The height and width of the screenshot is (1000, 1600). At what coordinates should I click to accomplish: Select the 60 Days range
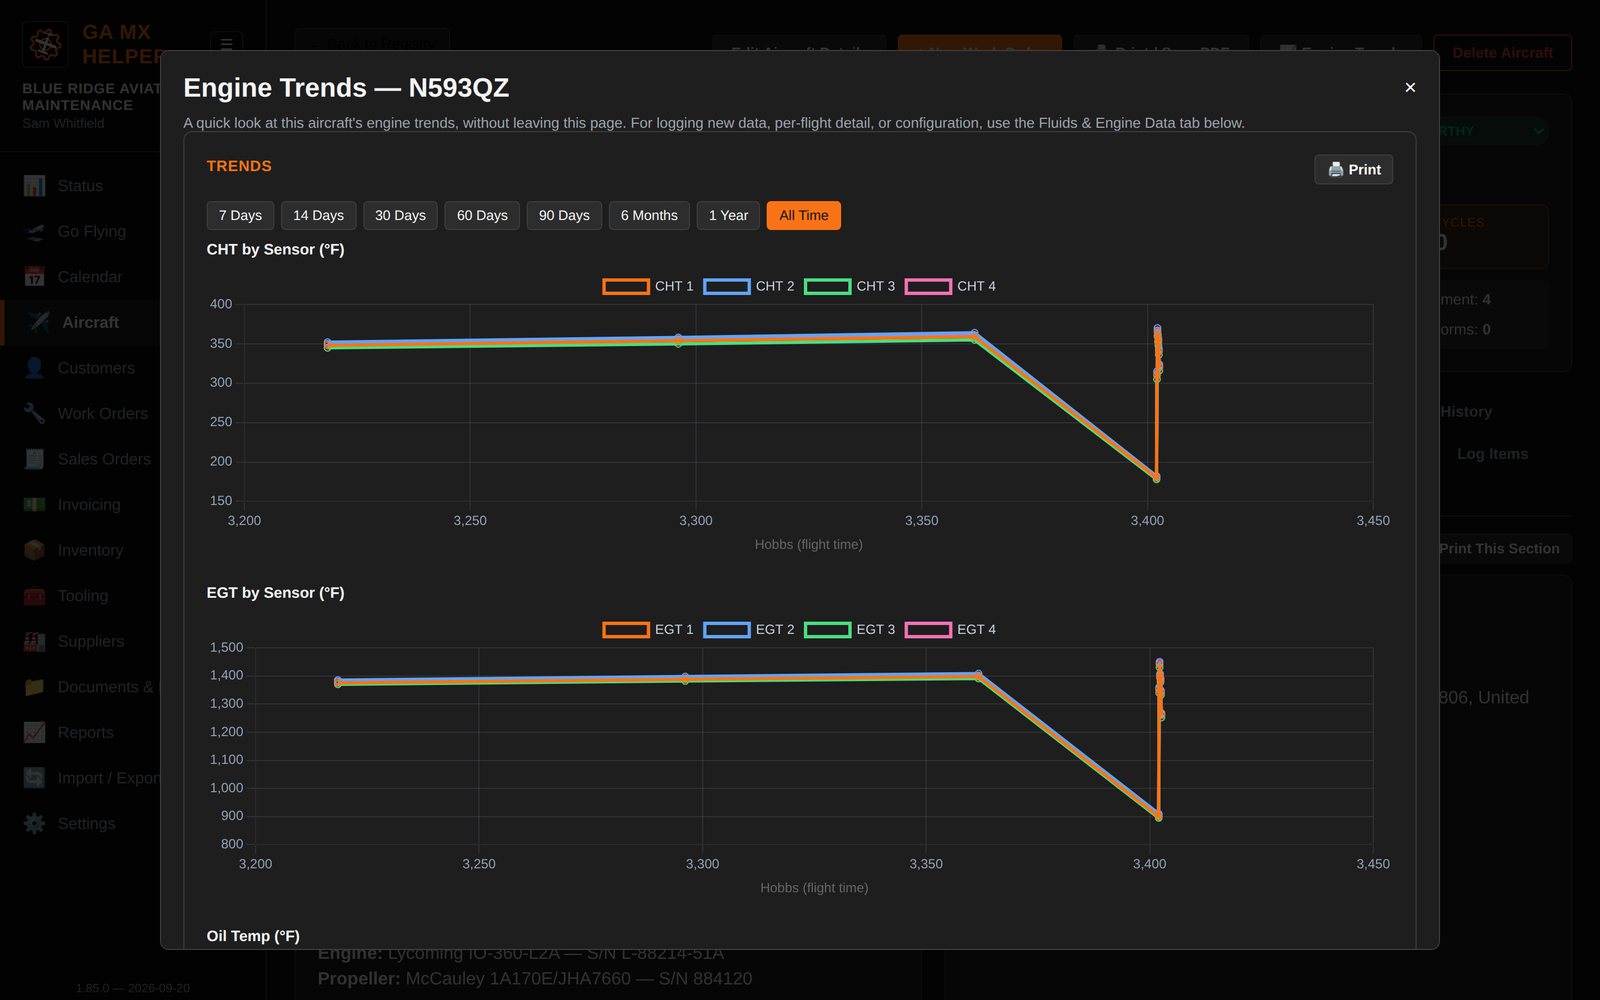click(482, 215)
